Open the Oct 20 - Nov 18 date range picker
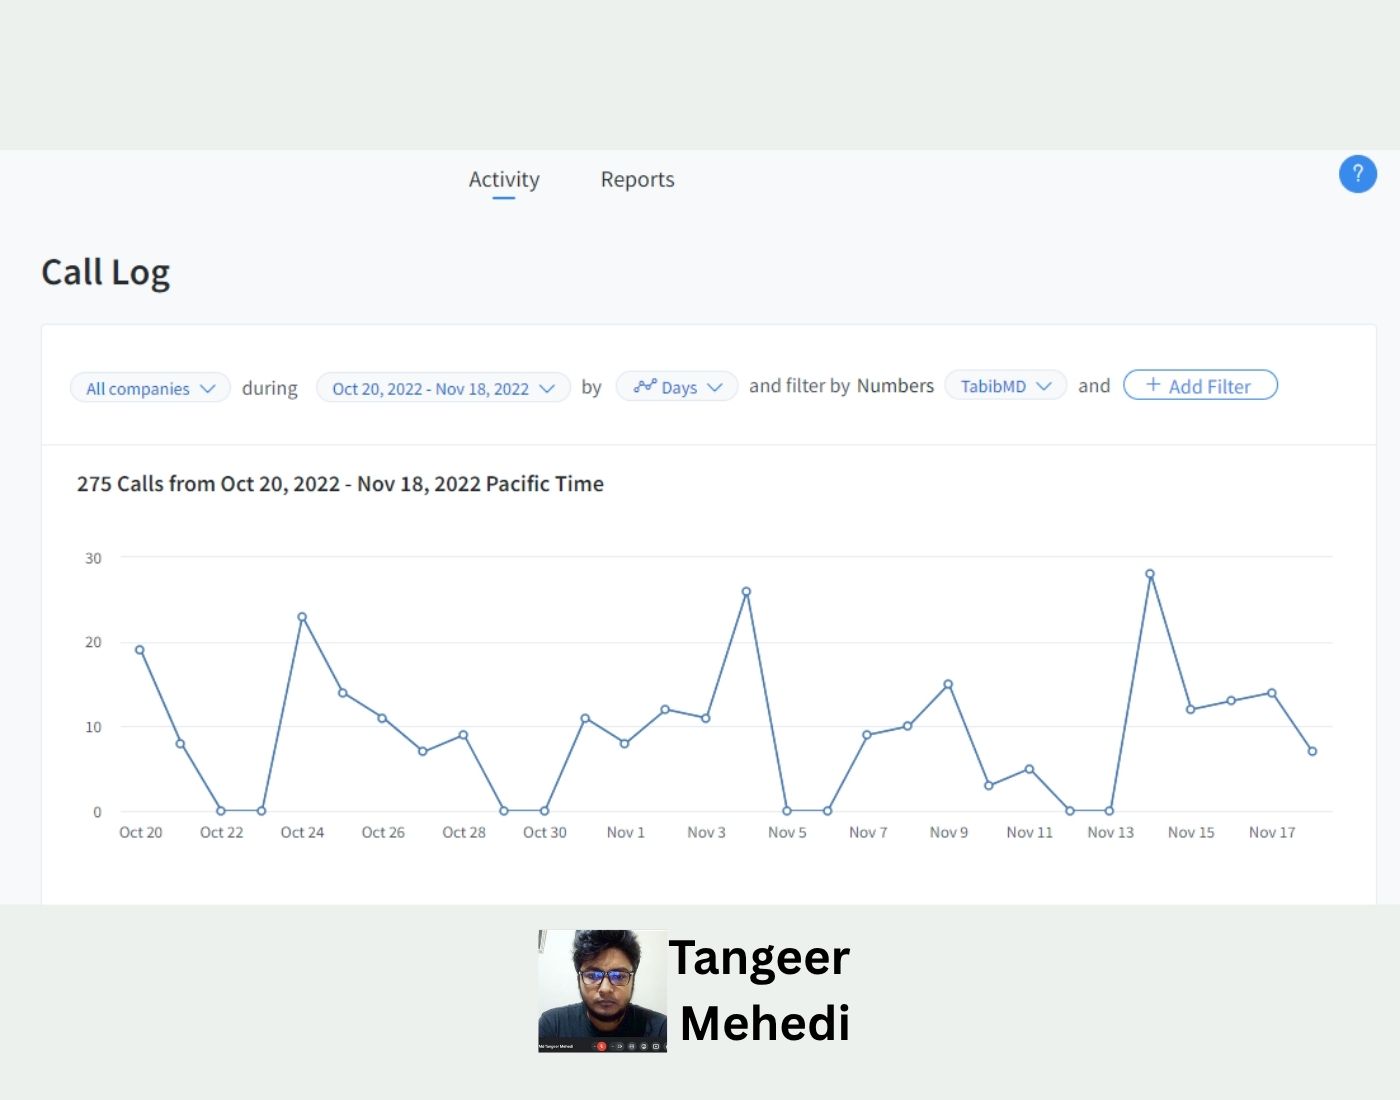The width and height of the screenshot is (1400, 1100). pos(443,388)
